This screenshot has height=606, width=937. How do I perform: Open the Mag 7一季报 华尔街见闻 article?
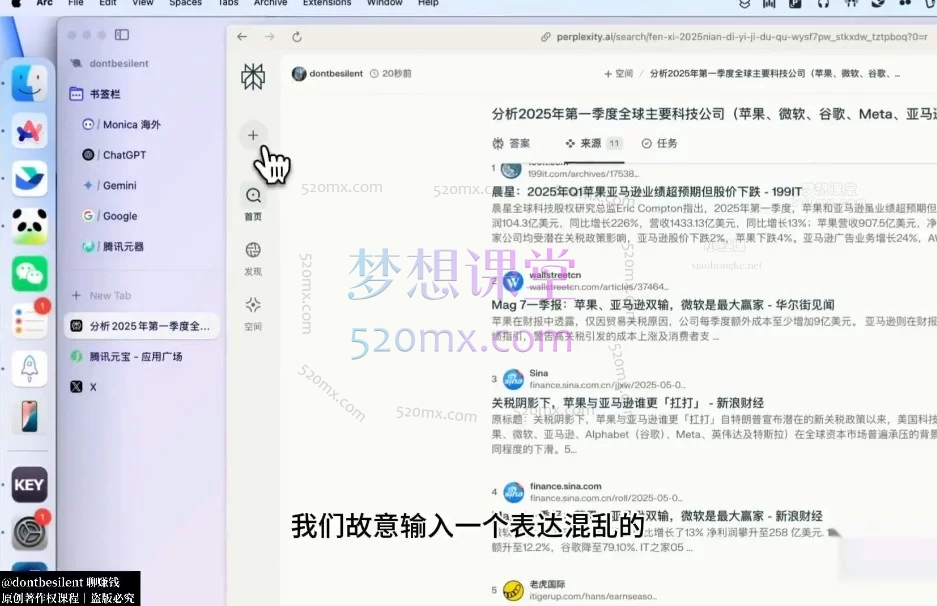[x=663, y=305]
